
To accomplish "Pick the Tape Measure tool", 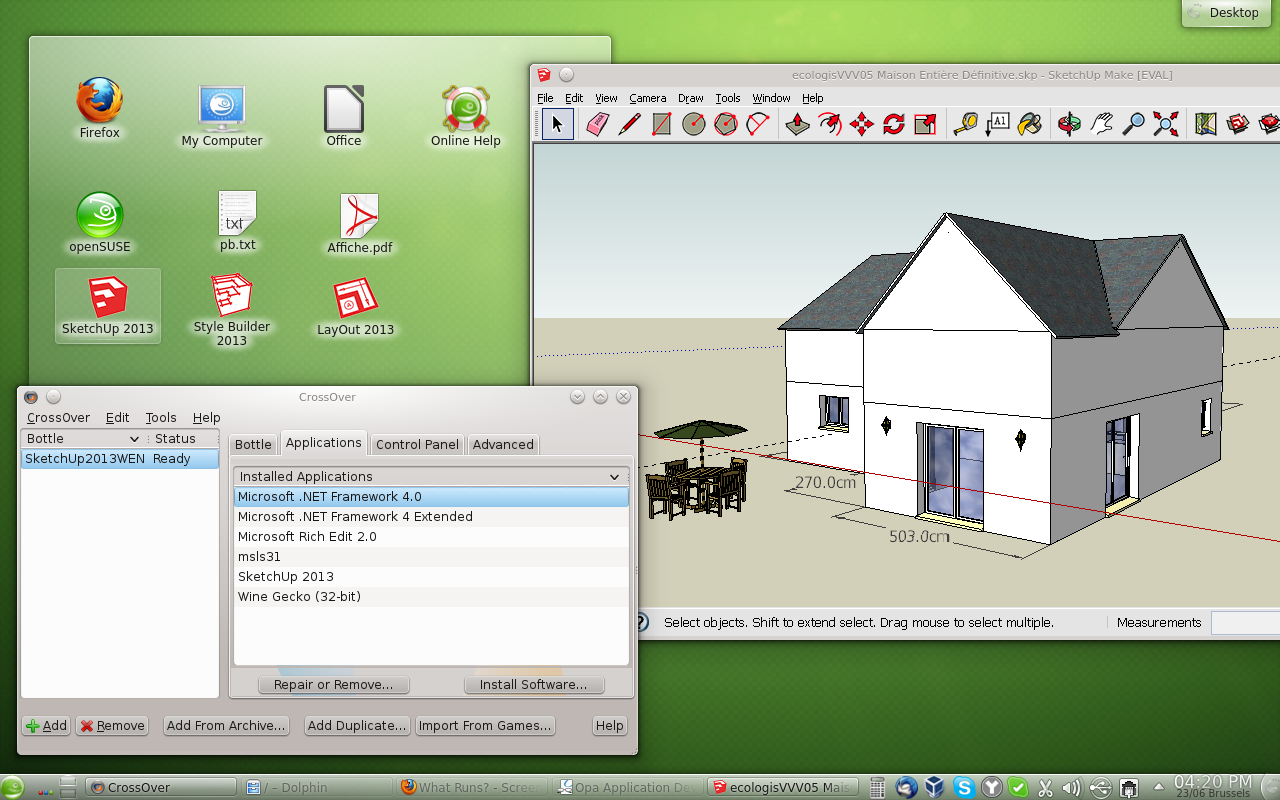I will point(967,124).
